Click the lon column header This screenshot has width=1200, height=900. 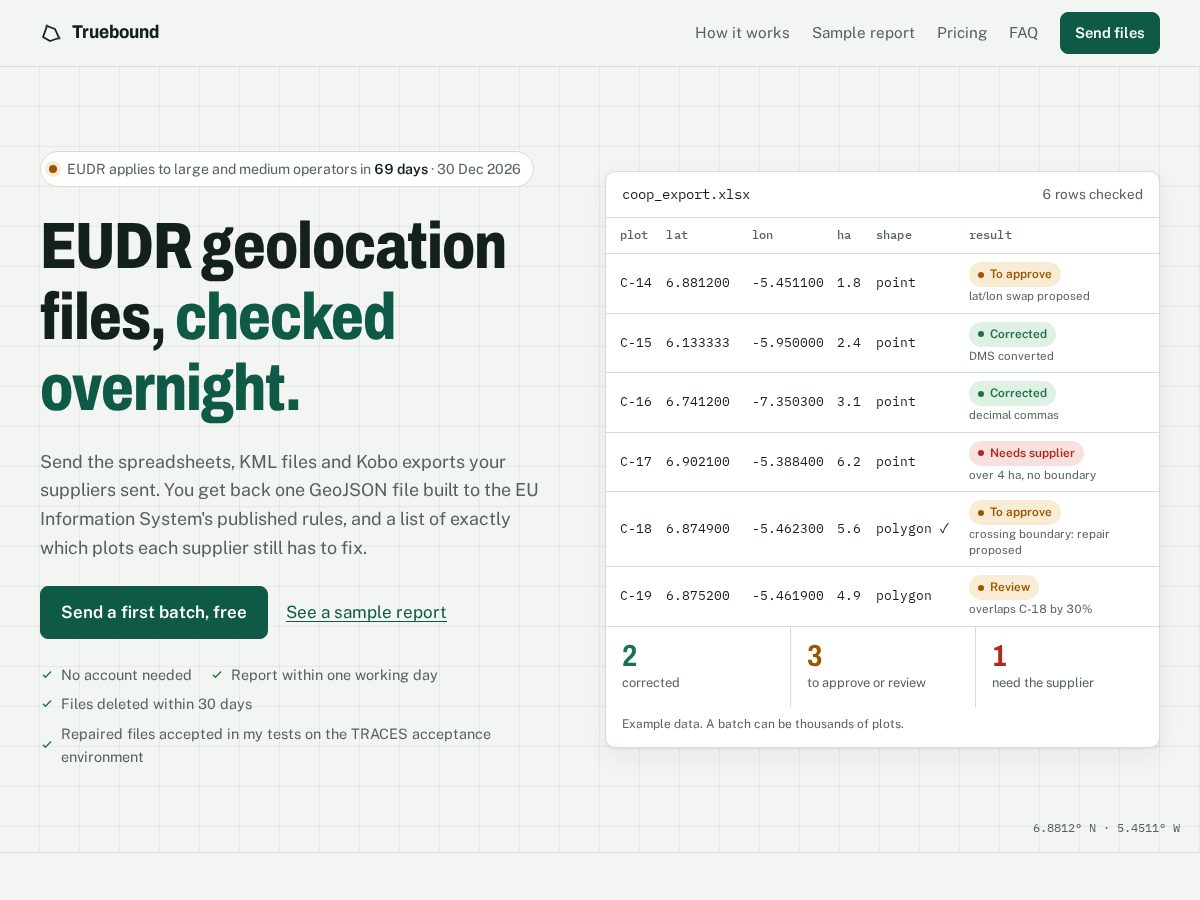pyautogui.click(x=763, y=235)
